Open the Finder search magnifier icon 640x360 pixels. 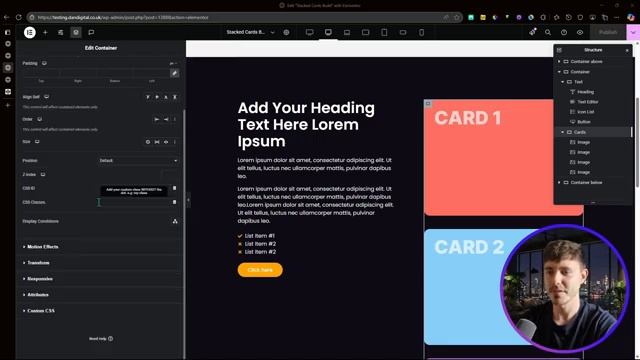click(548, 32)
